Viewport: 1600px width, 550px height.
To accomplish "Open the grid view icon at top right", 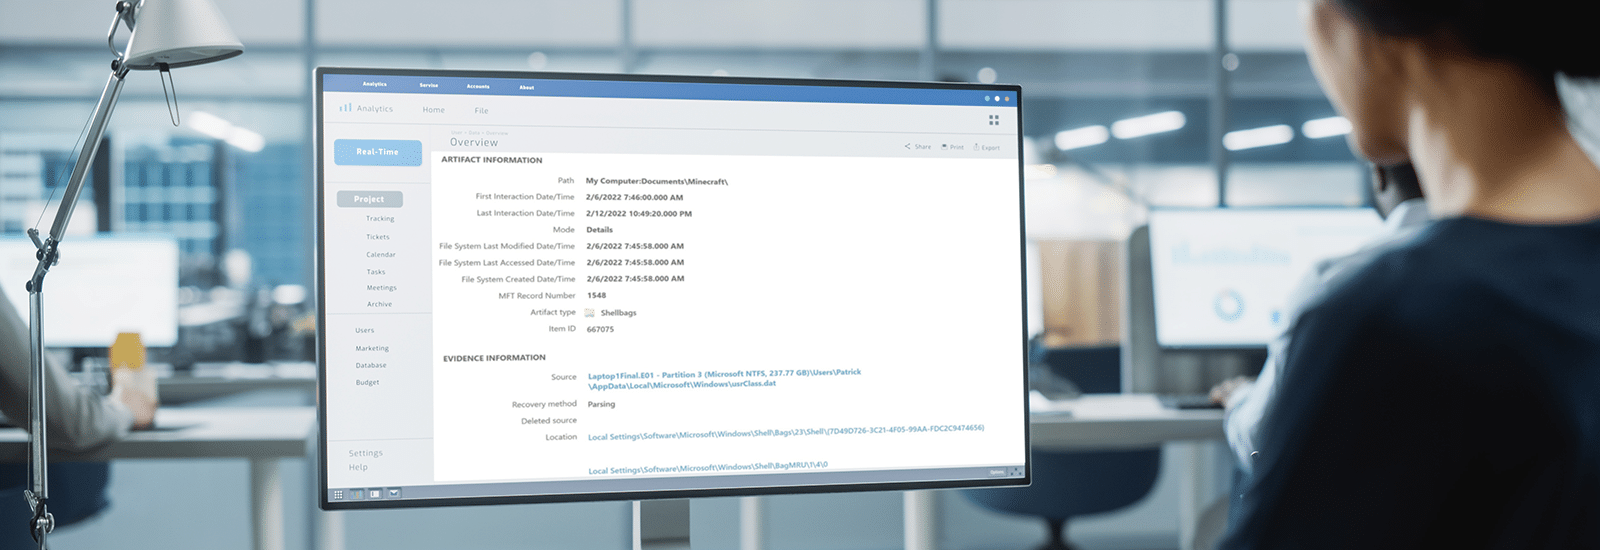I will pos(994,120).
